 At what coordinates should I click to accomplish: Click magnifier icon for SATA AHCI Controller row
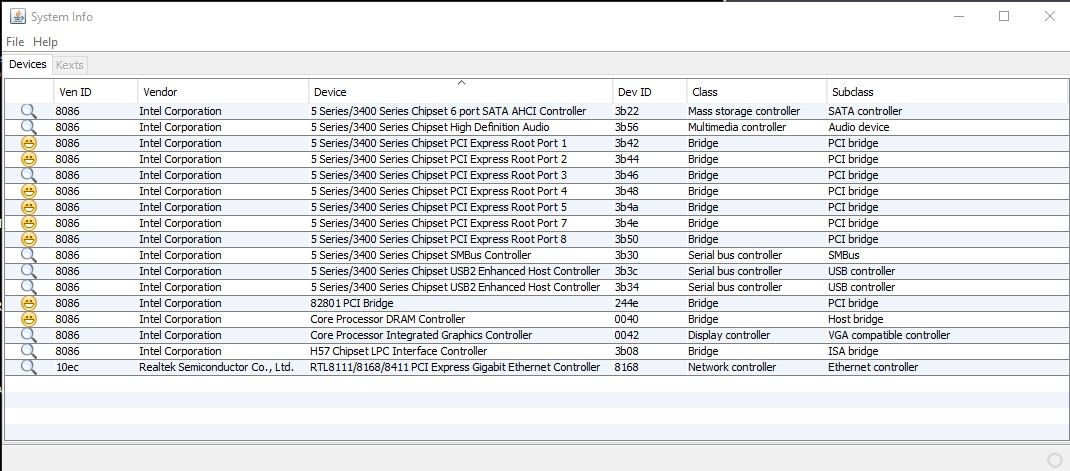(x=28, y=111)
